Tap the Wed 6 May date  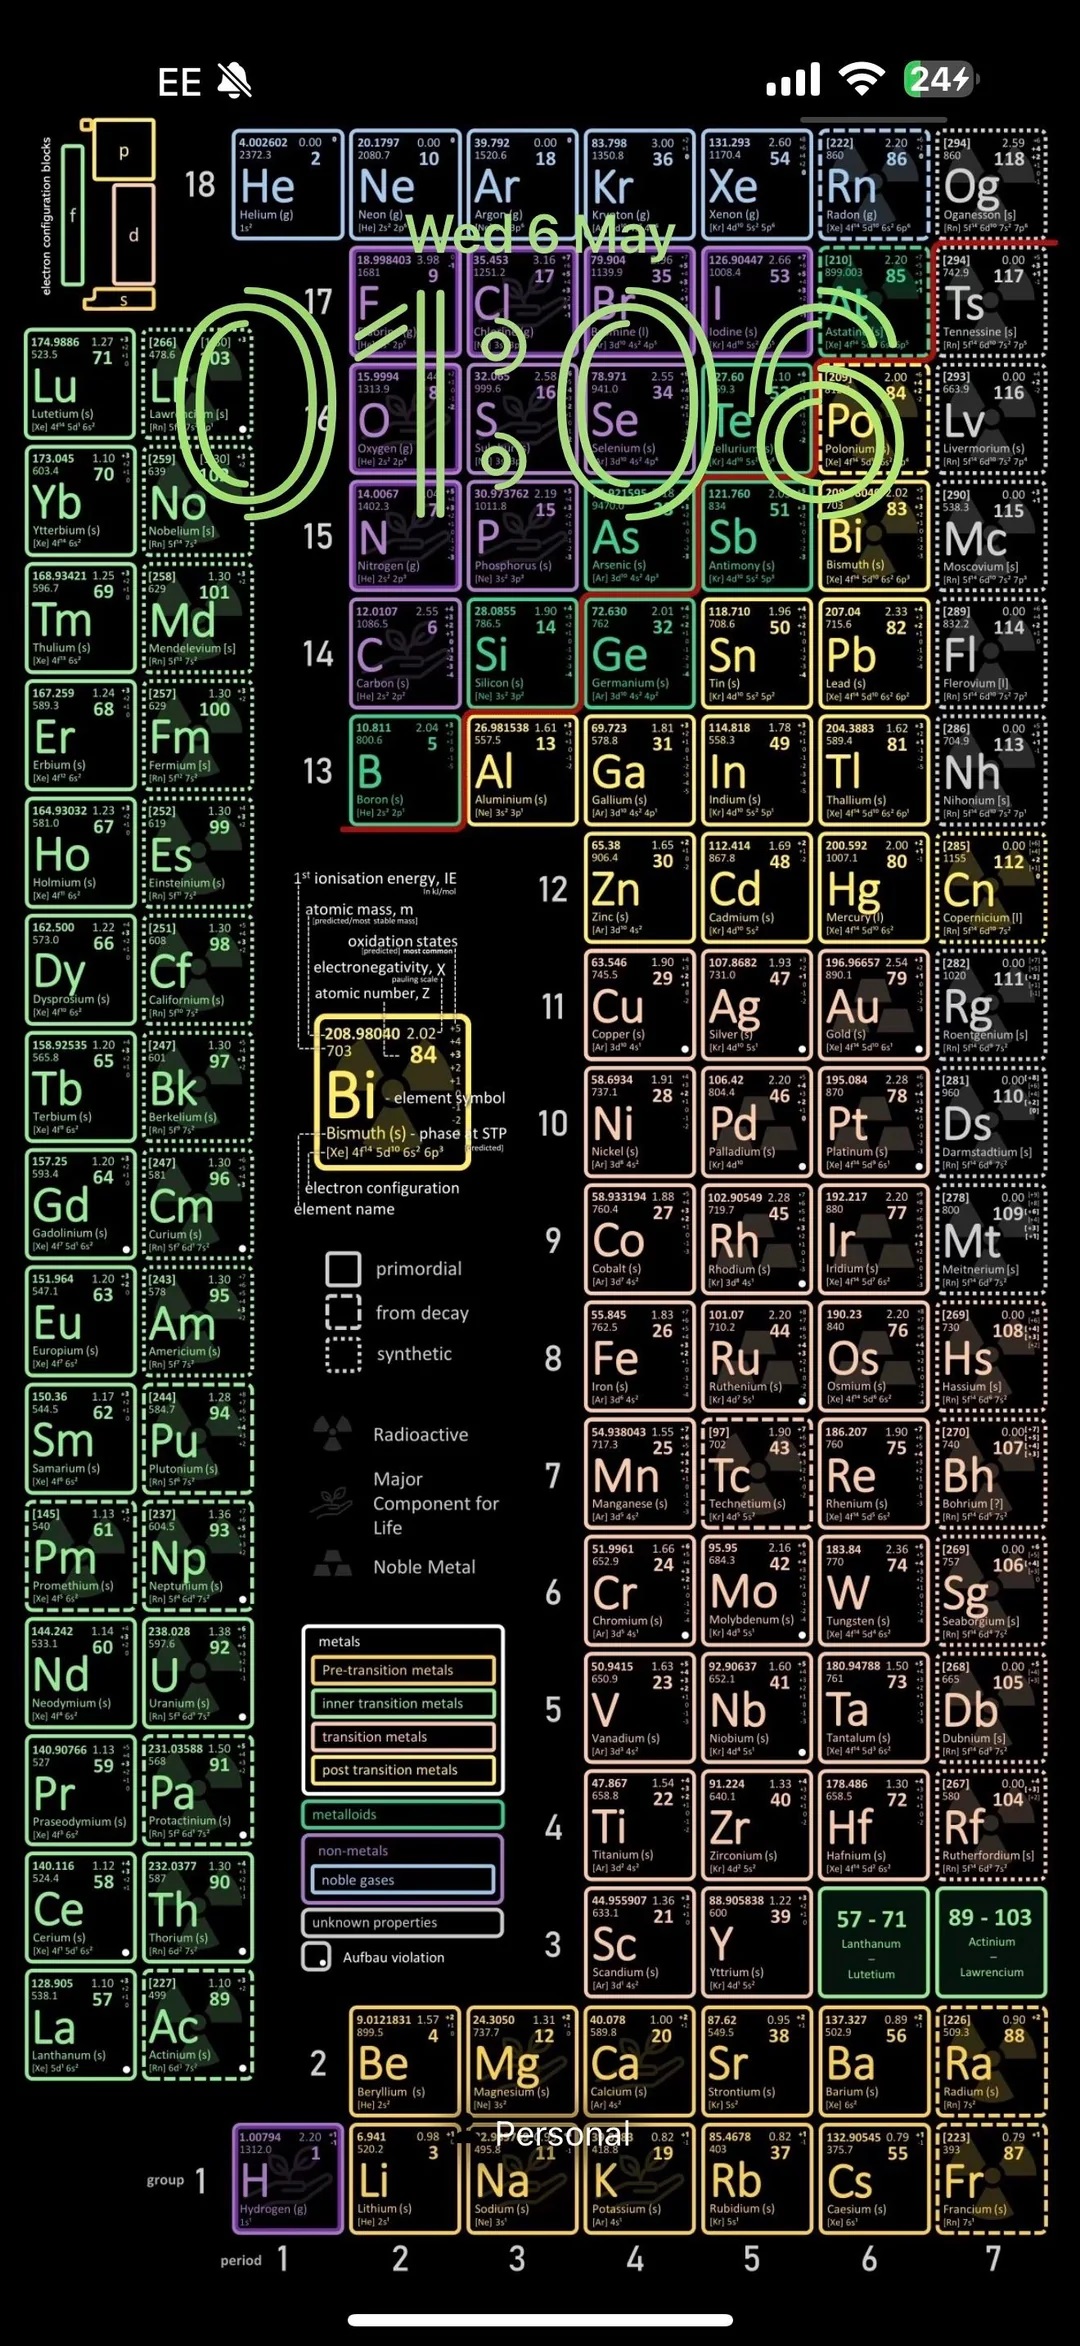click(x=541, y=235)
